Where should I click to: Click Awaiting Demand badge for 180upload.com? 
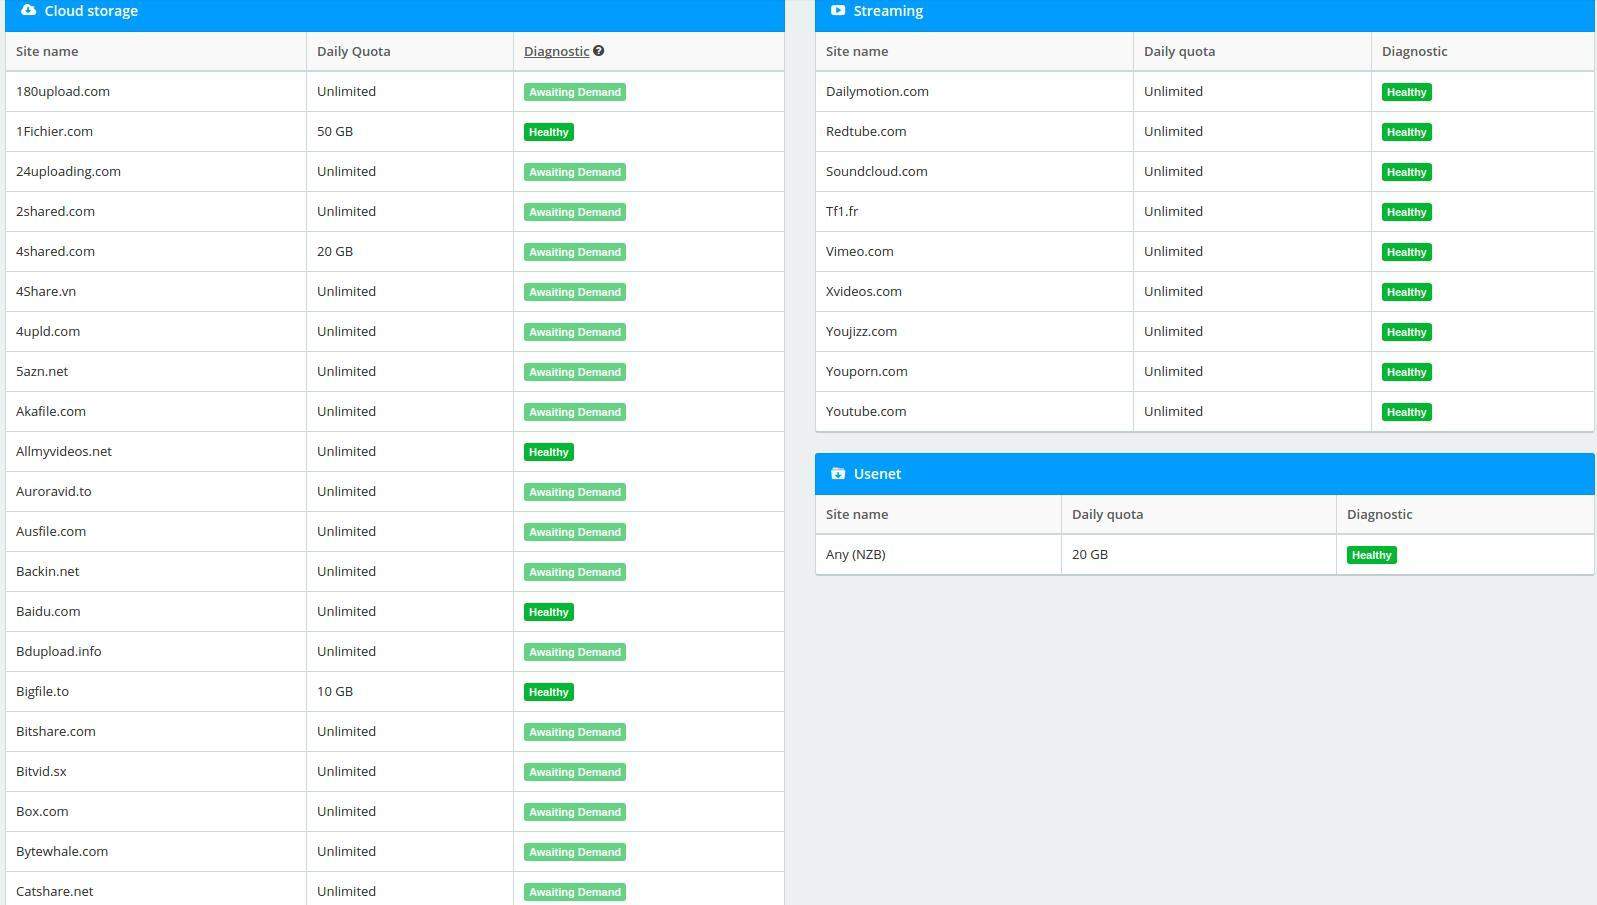tap(575, 92)
